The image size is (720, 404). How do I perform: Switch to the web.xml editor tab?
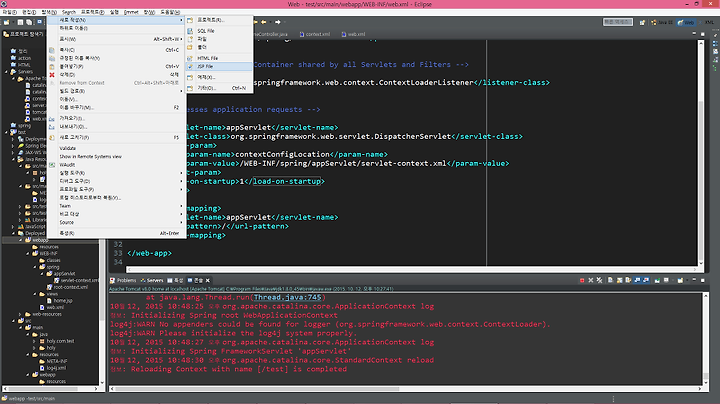(x=353, y=34)
